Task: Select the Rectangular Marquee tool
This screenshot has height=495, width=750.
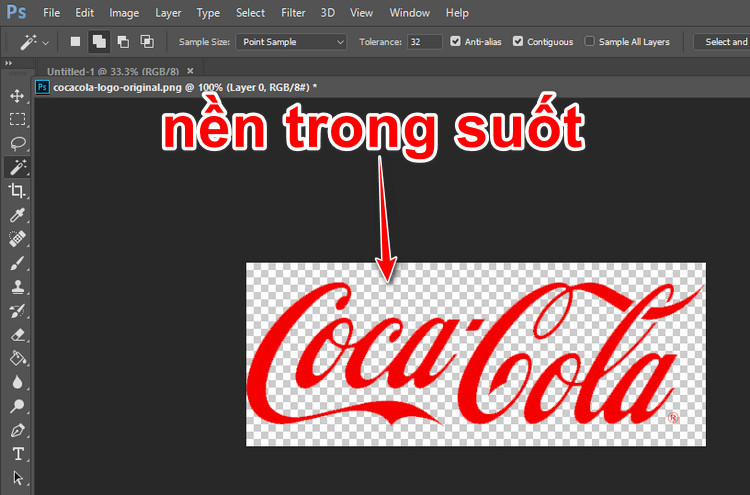Action: coord(17,119)
